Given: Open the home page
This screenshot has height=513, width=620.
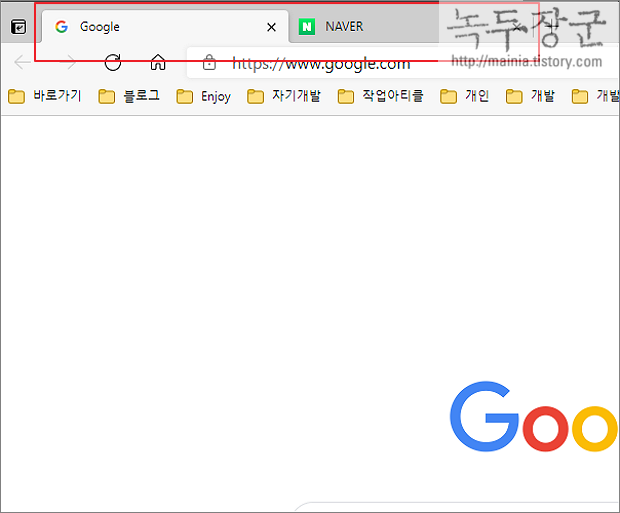Looking at the screenshot, I should point(158,62).
